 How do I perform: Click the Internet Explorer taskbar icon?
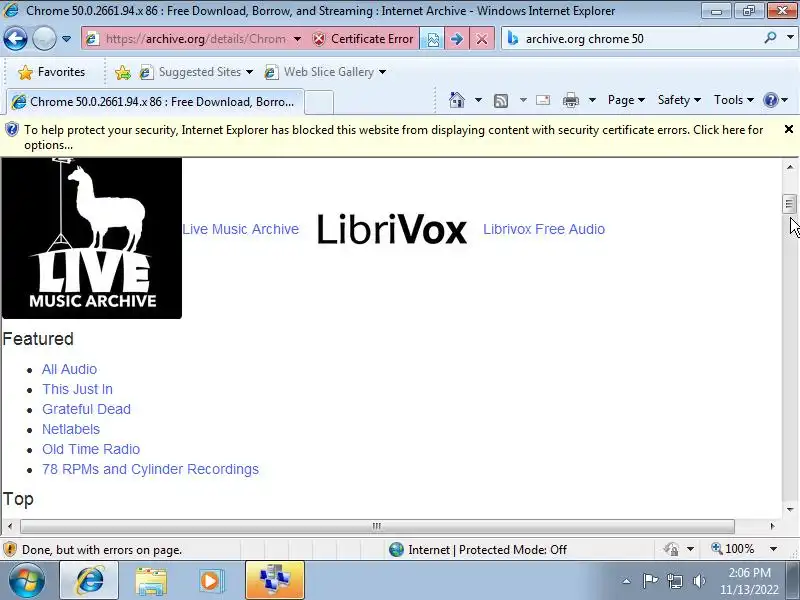[x=89, y=580]
